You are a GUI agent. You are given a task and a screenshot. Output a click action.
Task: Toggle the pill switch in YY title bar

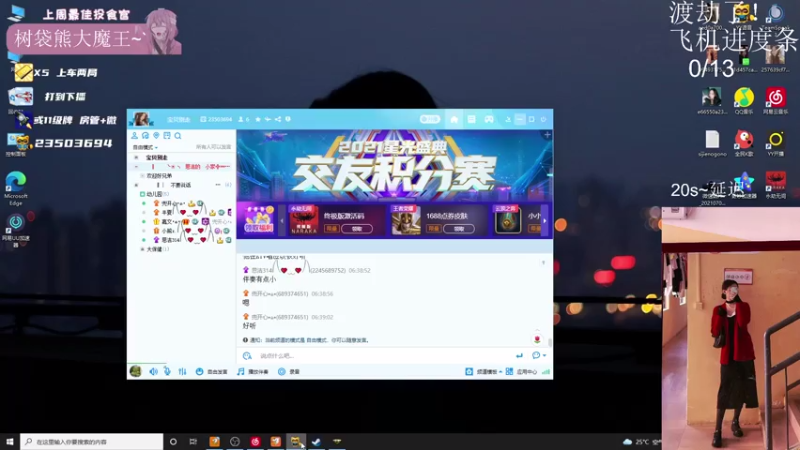click(430, 119)
